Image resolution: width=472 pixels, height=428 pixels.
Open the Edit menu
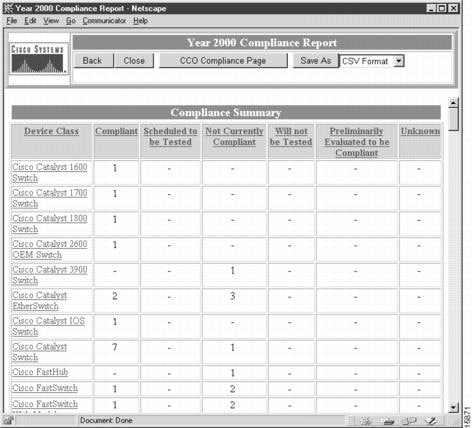(30, 21)
